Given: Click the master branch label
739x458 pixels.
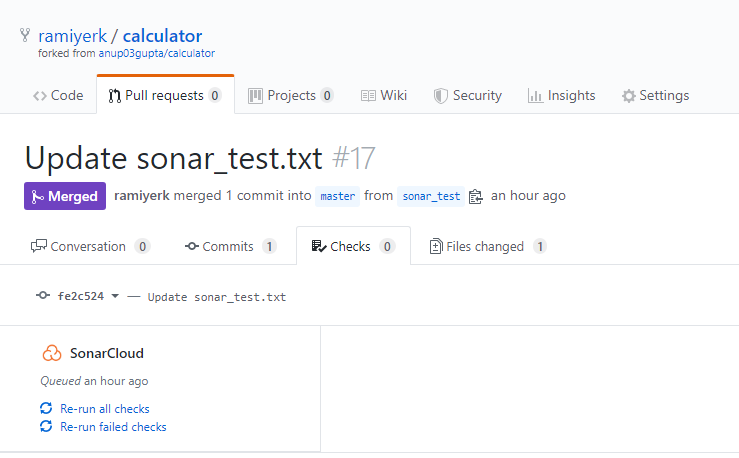Looking at the screenshot, I should tap(337, 196).
